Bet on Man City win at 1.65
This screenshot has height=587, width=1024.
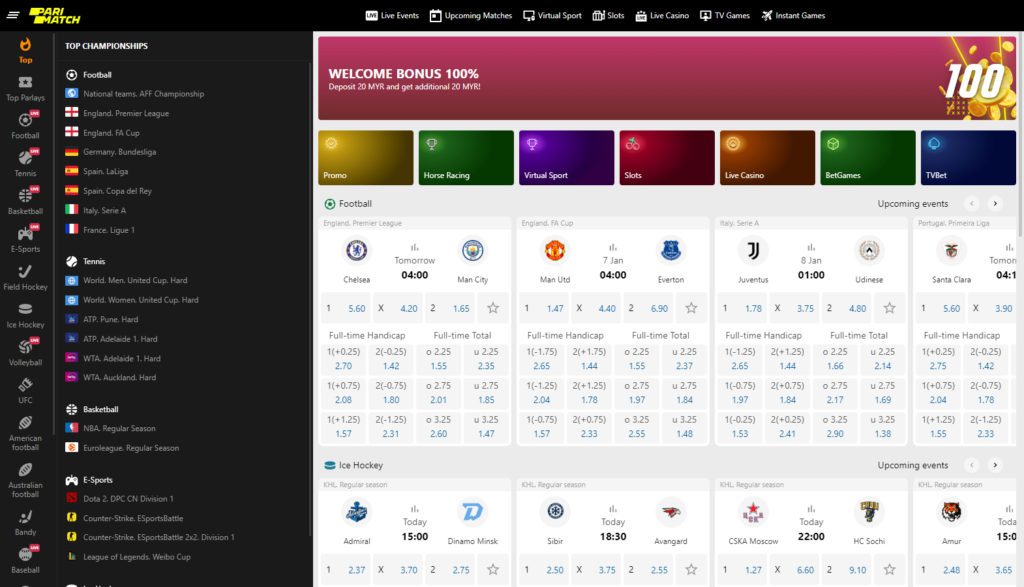click(450, 308)
